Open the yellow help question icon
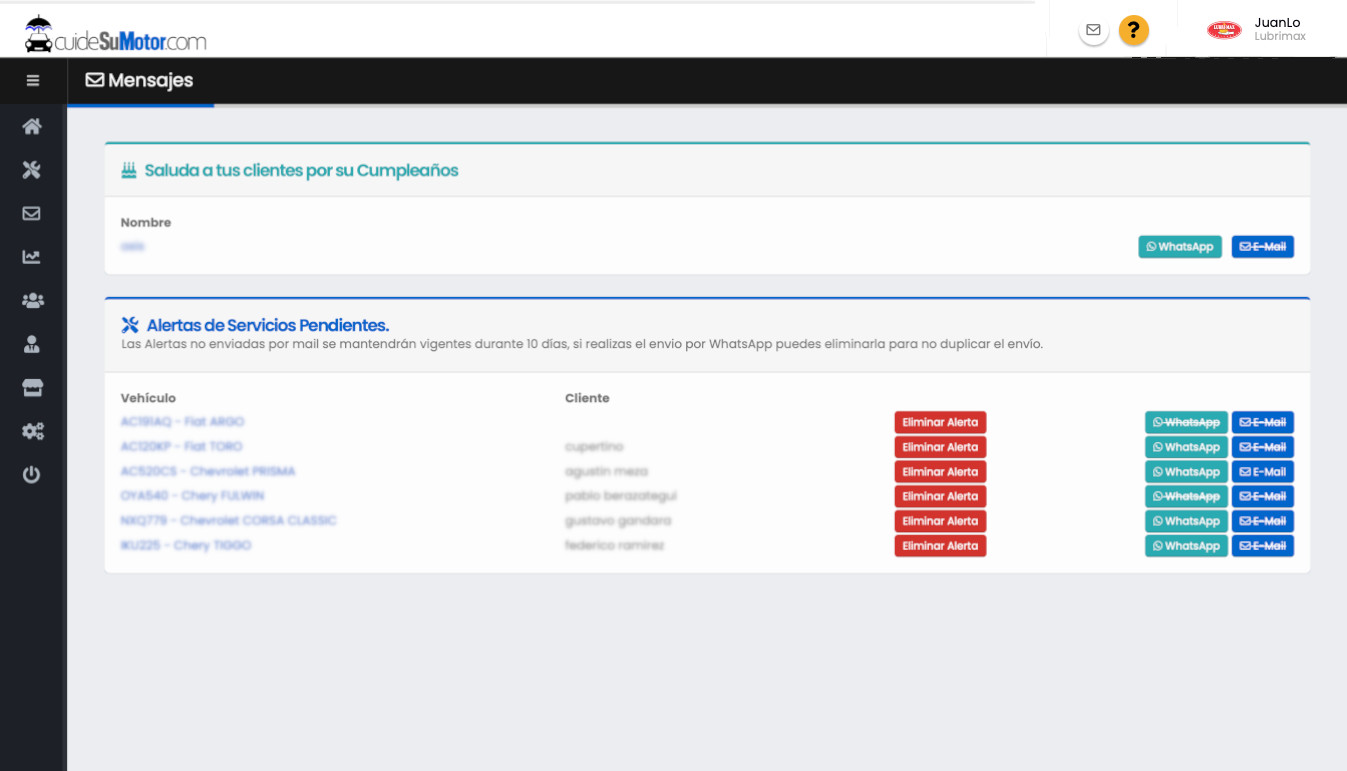 [x=1133, y=31]
